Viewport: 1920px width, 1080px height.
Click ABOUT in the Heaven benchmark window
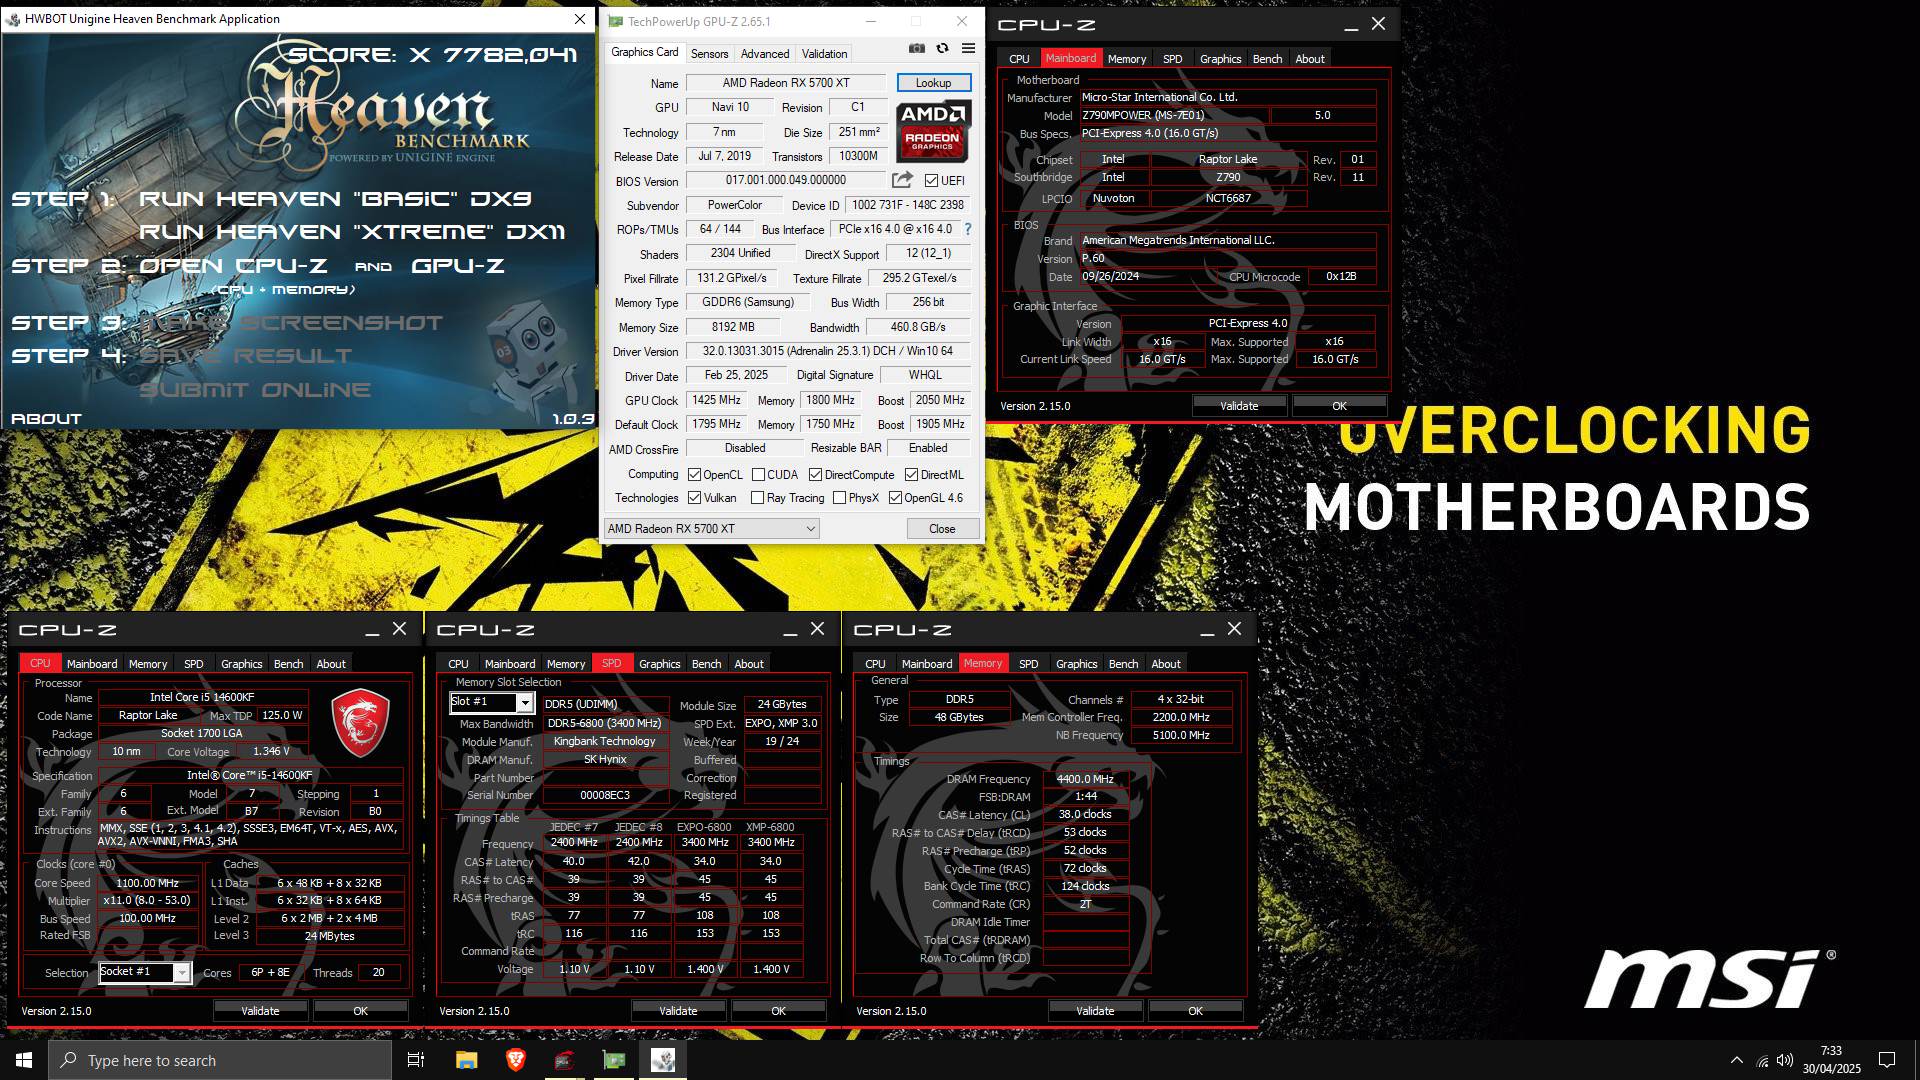46,419
